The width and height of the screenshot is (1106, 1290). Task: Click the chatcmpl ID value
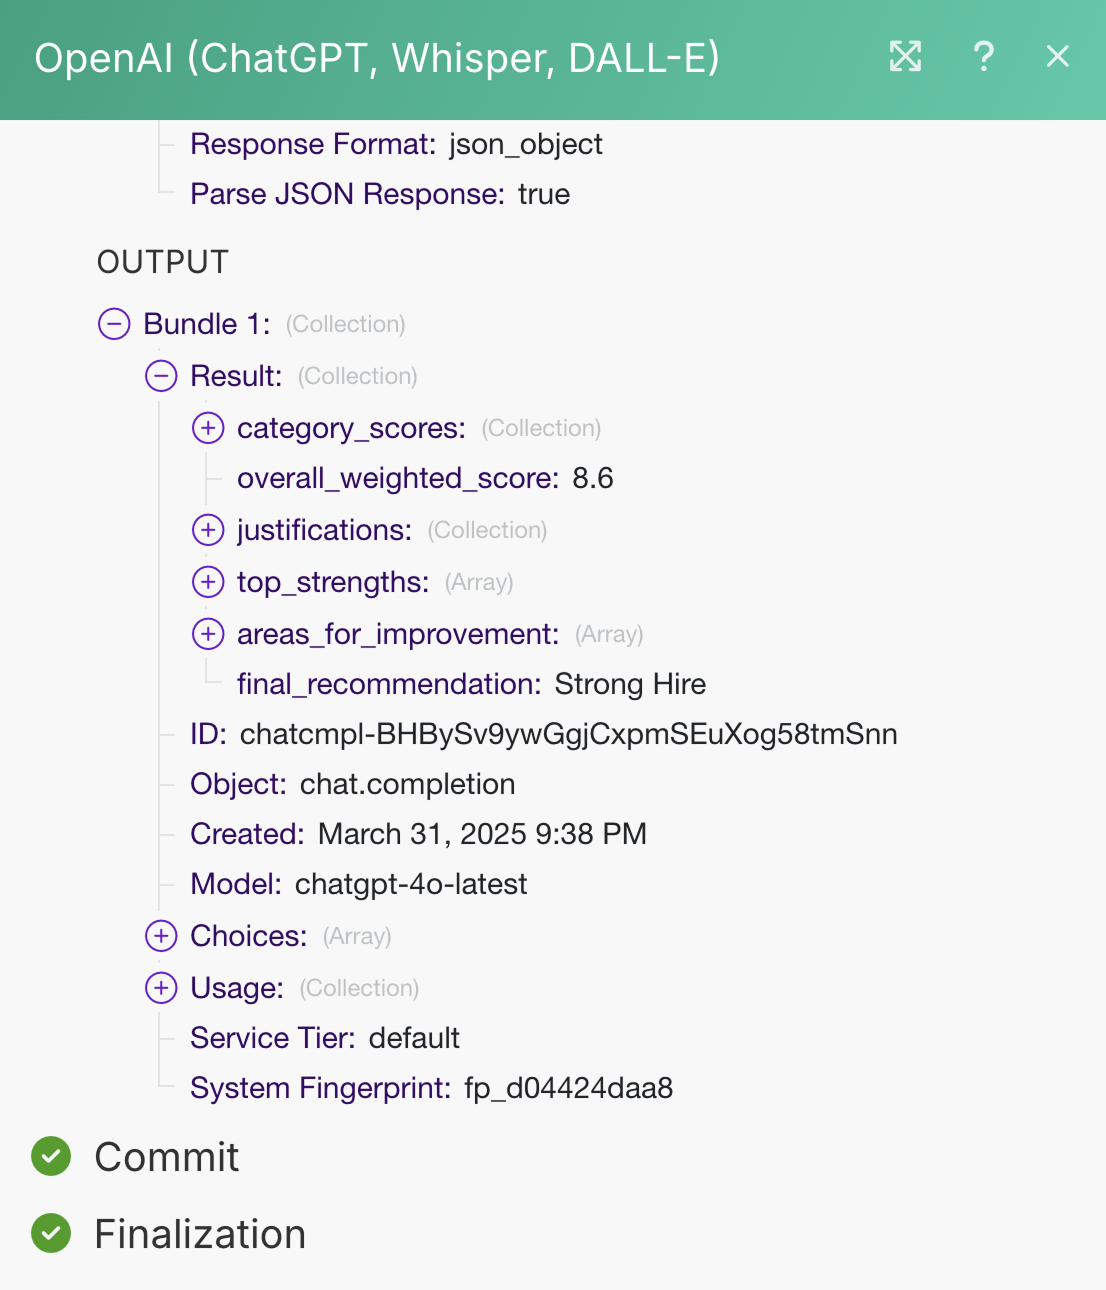pyautogui.click(x=568, y=734)
